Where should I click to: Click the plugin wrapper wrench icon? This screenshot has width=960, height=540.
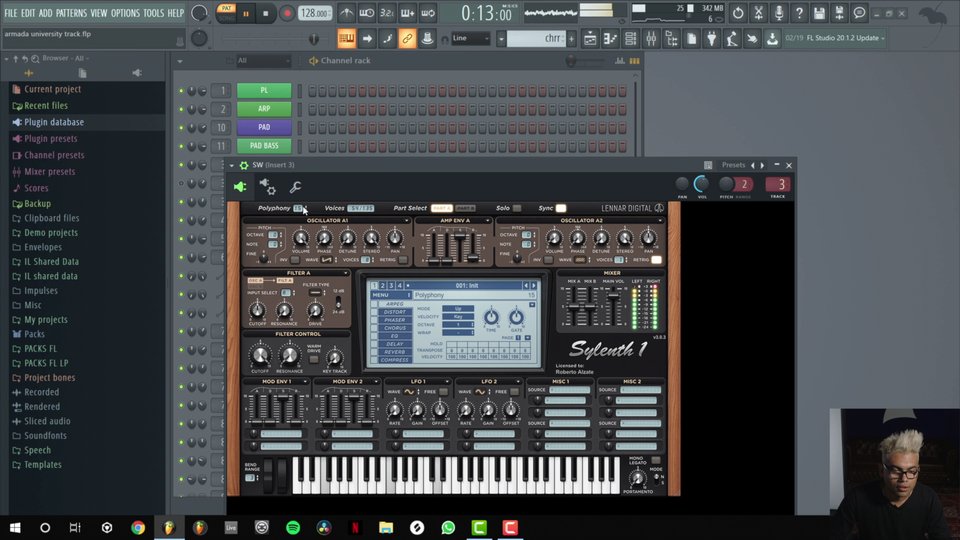pyautogui.click(x=295, y=187)
